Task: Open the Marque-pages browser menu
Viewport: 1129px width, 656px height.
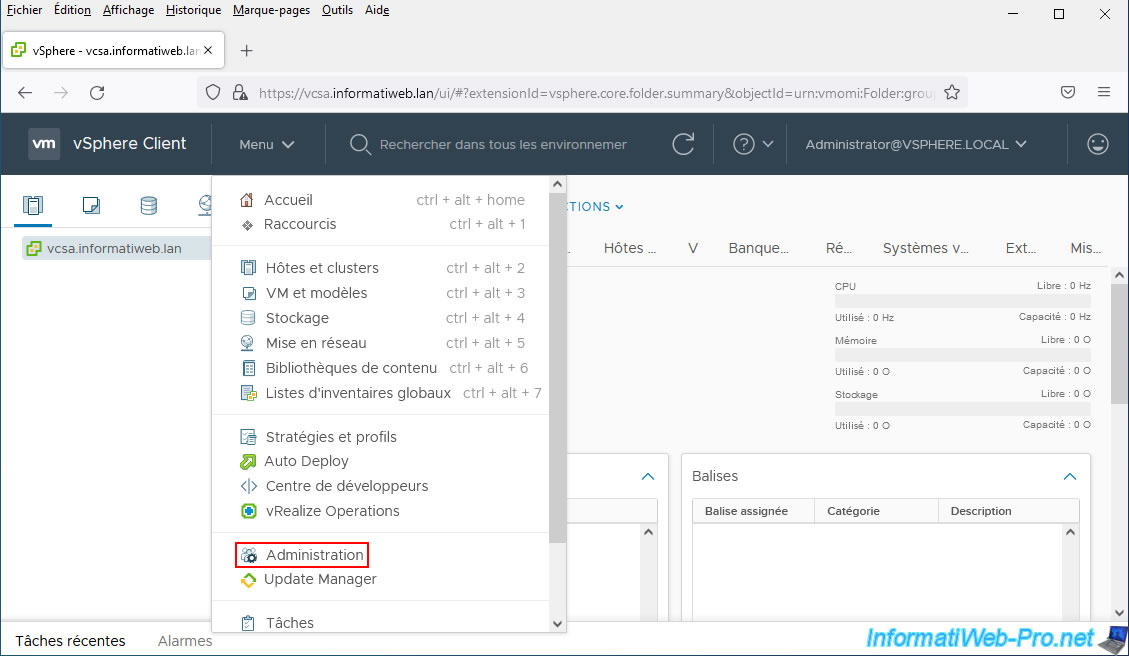Action: [271, 10]
